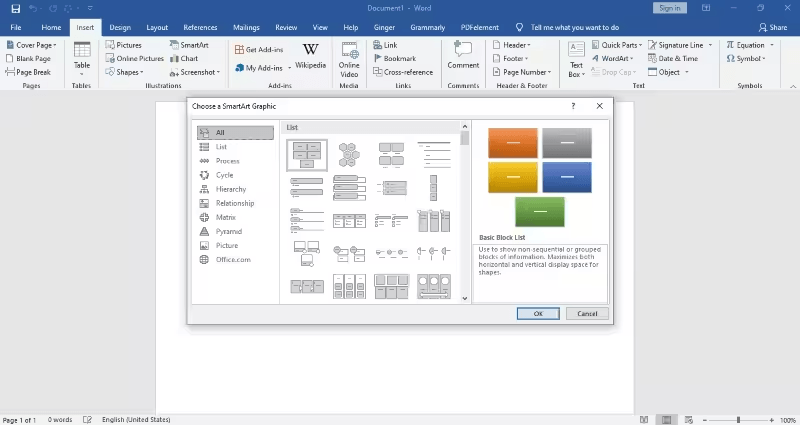Image resolution: width=800 pixels, height=425 pixels.
Task: Click the Help question mark in the dialog
Action: (x=573, y=105)
